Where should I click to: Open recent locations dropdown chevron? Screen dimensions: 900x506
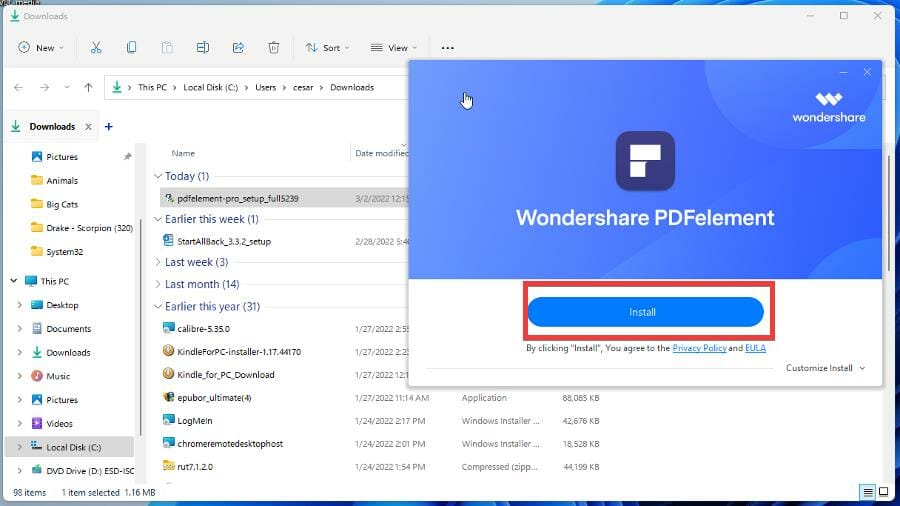click(x=67, y=87)
